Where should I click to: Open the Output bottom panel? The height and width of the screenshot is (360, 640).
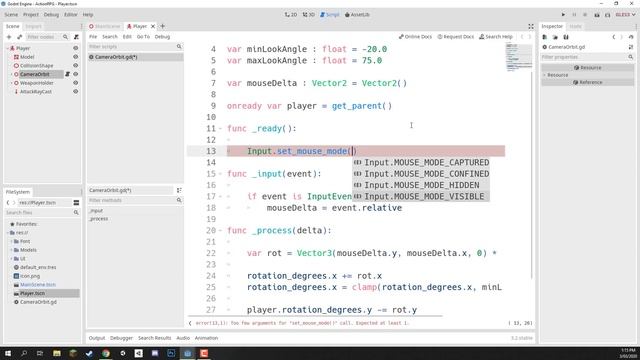[x=97, y=338]
